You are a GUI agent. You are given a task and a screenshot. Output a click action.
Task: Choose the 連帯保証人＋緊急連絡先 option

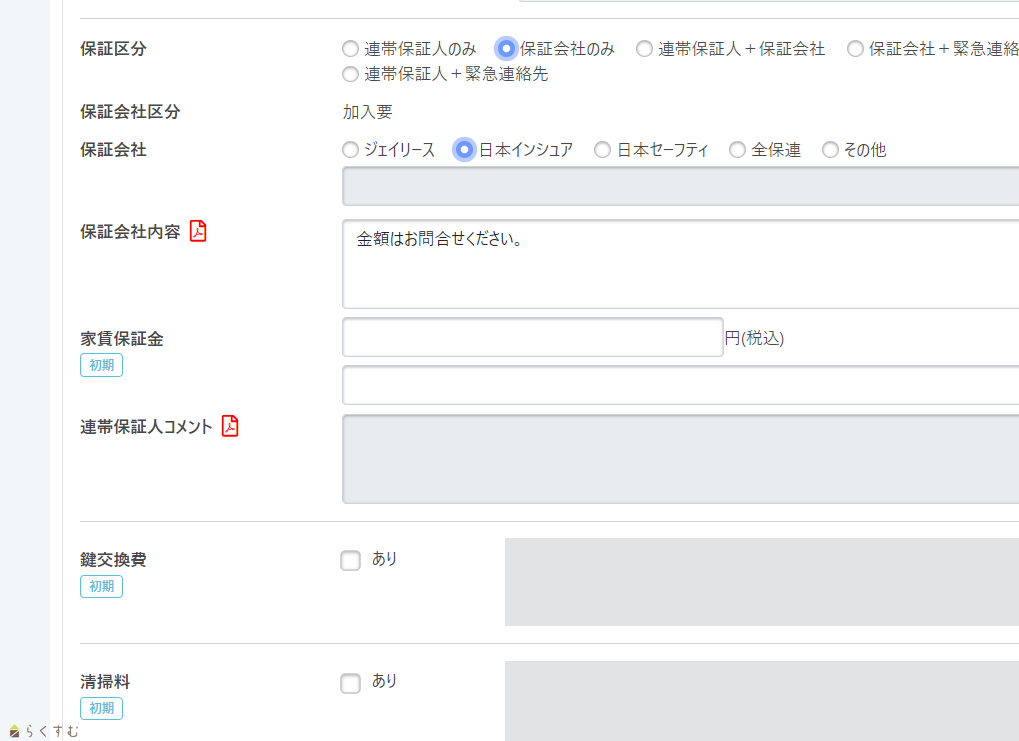point(350,74)
